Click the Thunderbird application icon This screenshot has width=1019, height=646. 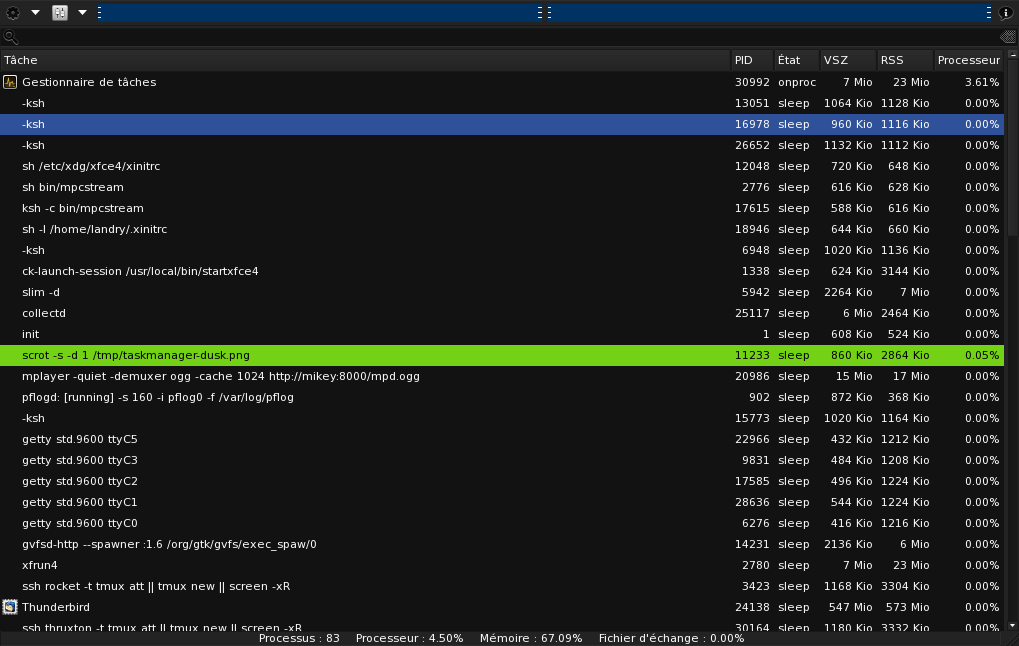[x=10, y=607]
